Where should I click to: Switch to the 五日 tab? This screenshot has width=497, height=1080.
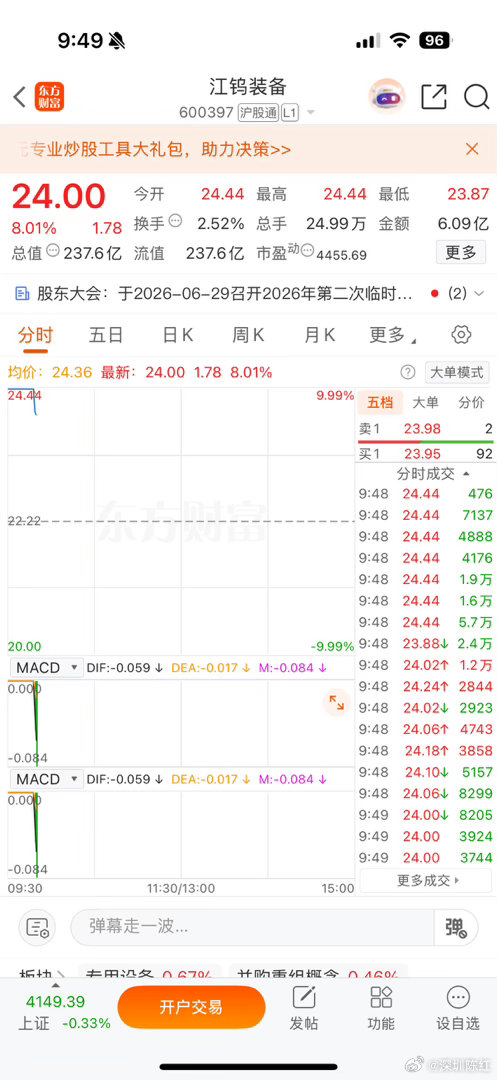(106, 335)
